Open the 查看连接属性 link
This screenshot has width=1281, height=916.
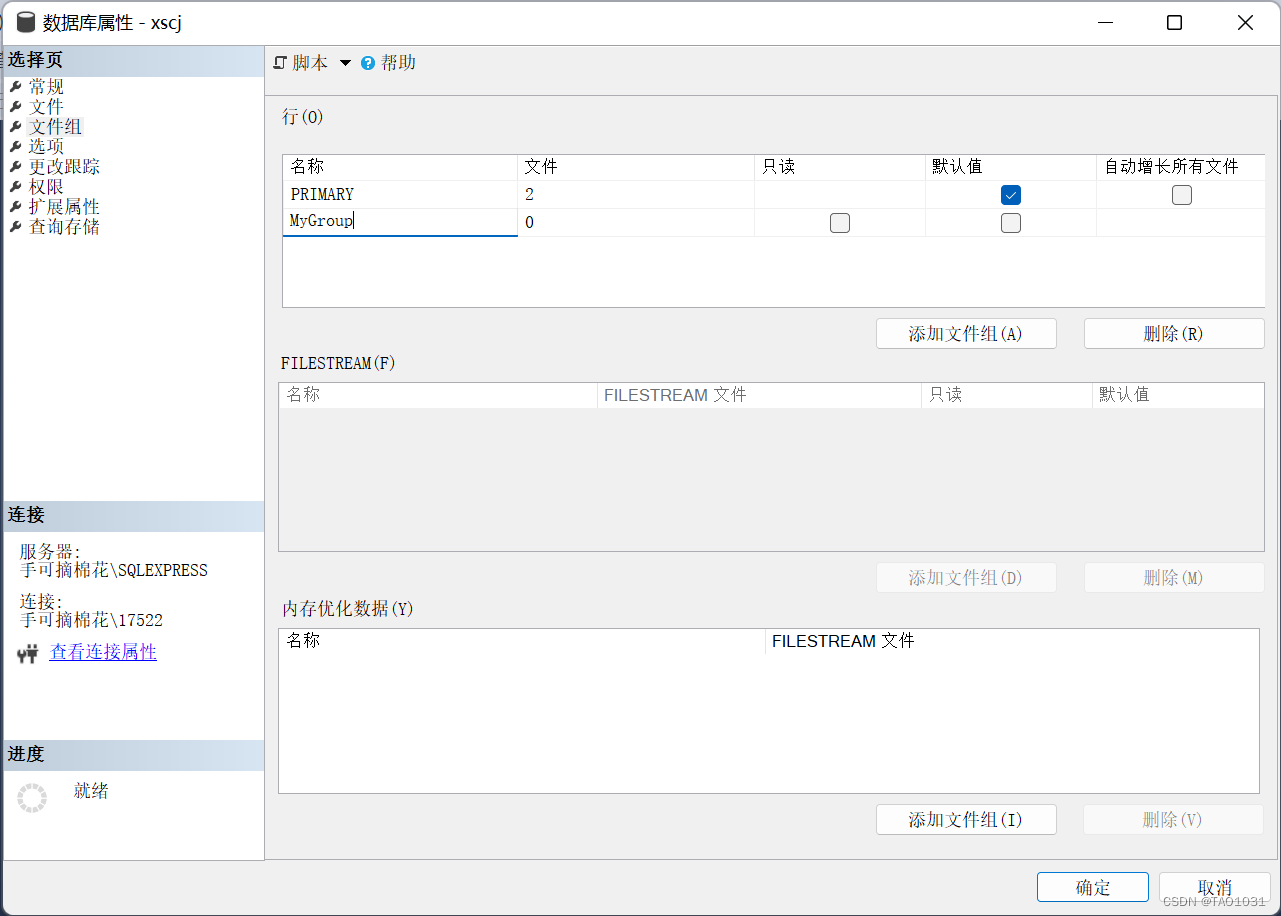pyautogui.click(x=103, y=653)
